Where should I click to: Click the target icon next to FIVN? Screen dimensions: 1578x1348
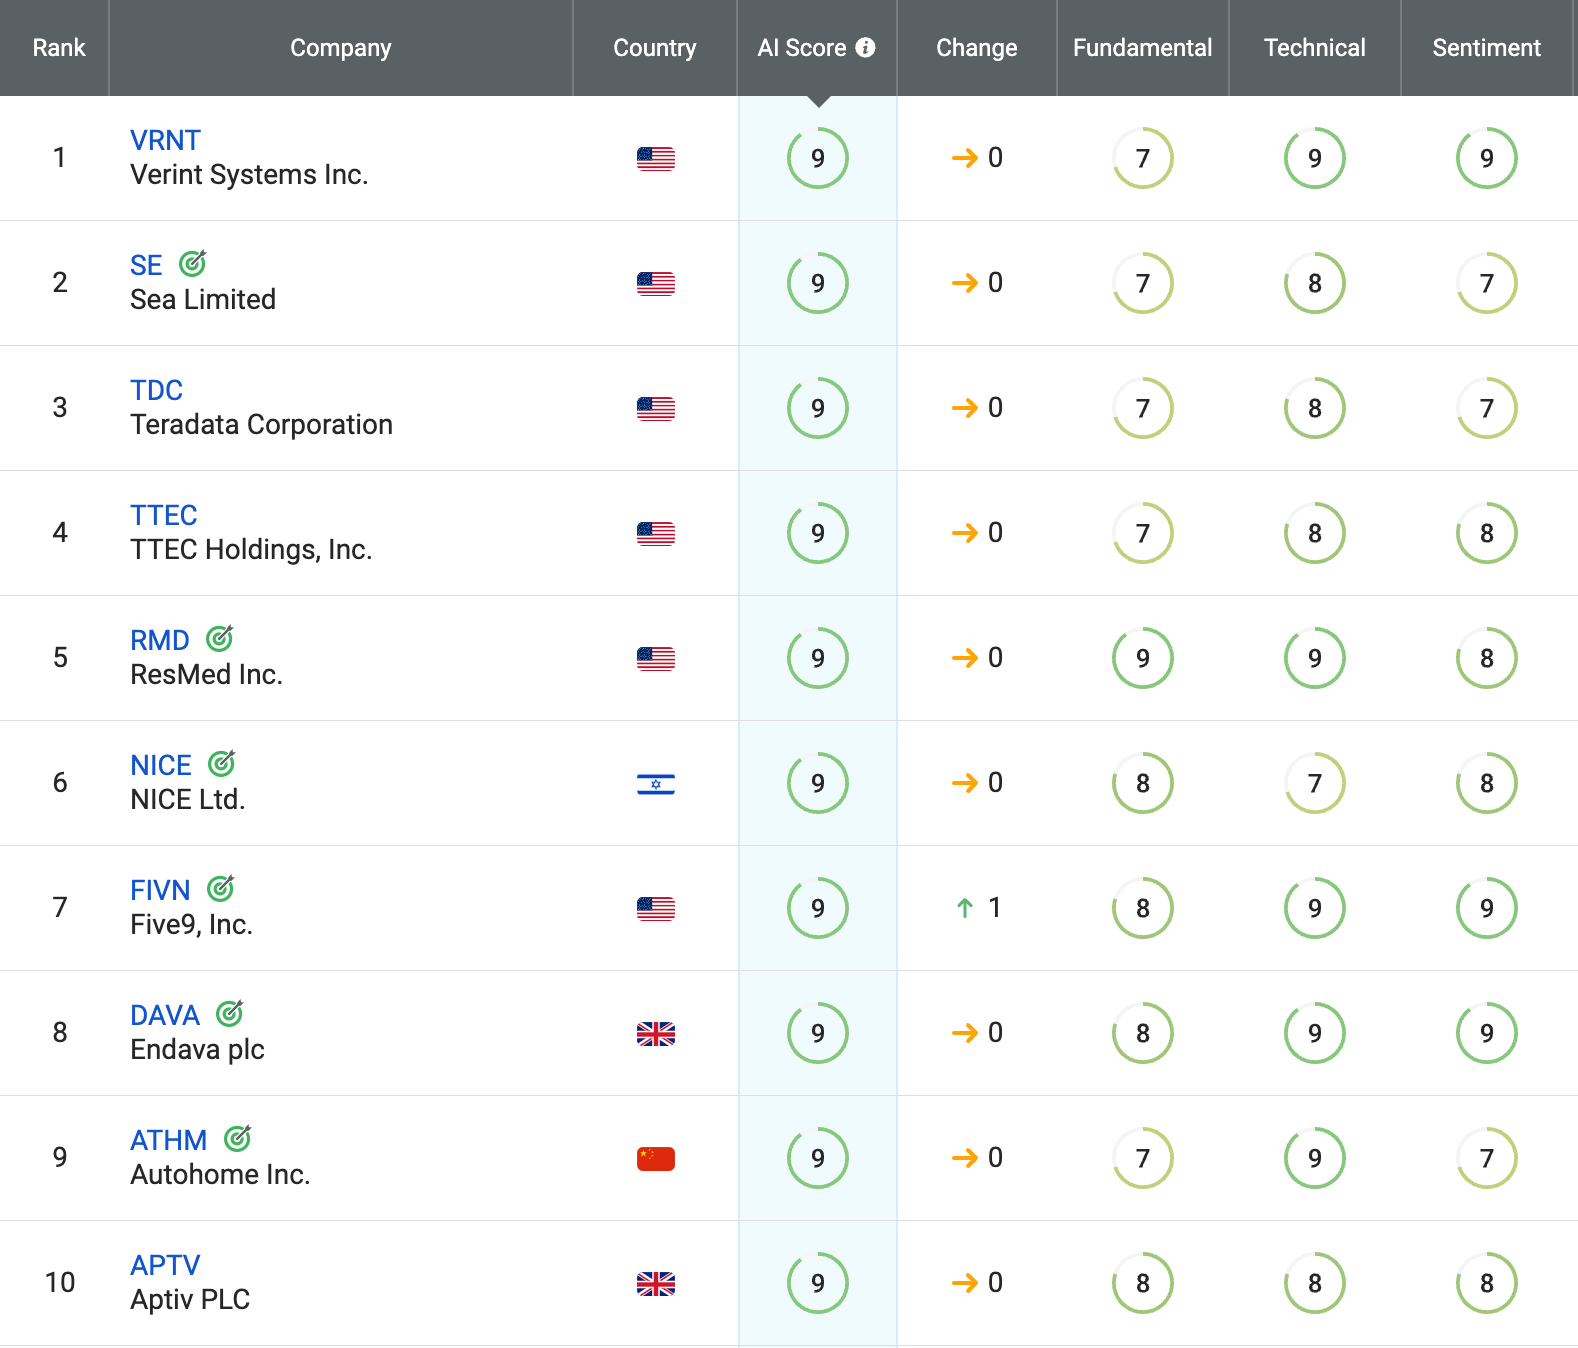point(221,888)
